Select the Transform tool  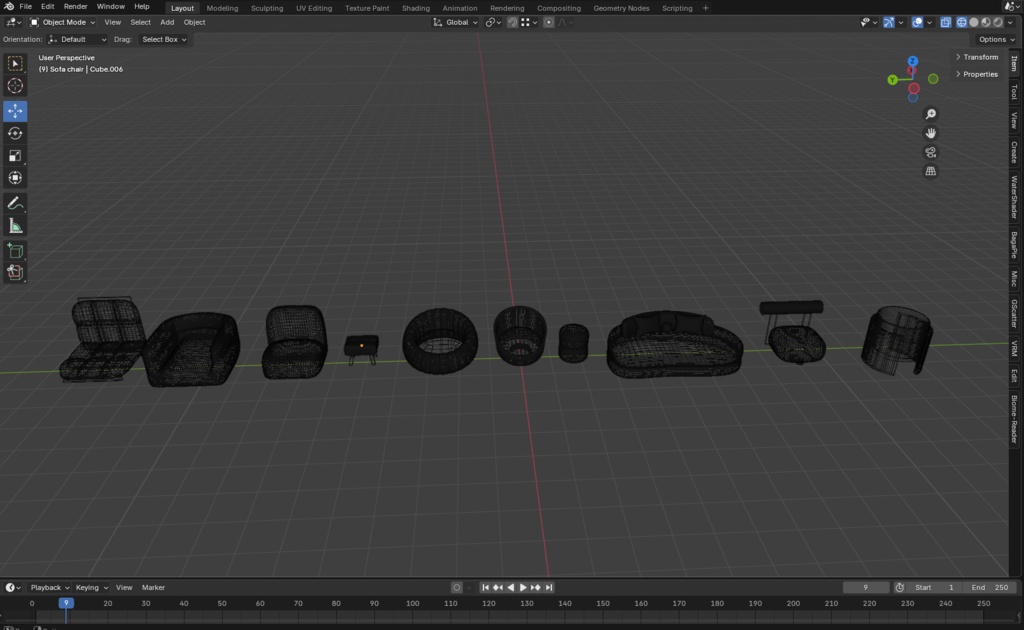click(x=15, y=178)
